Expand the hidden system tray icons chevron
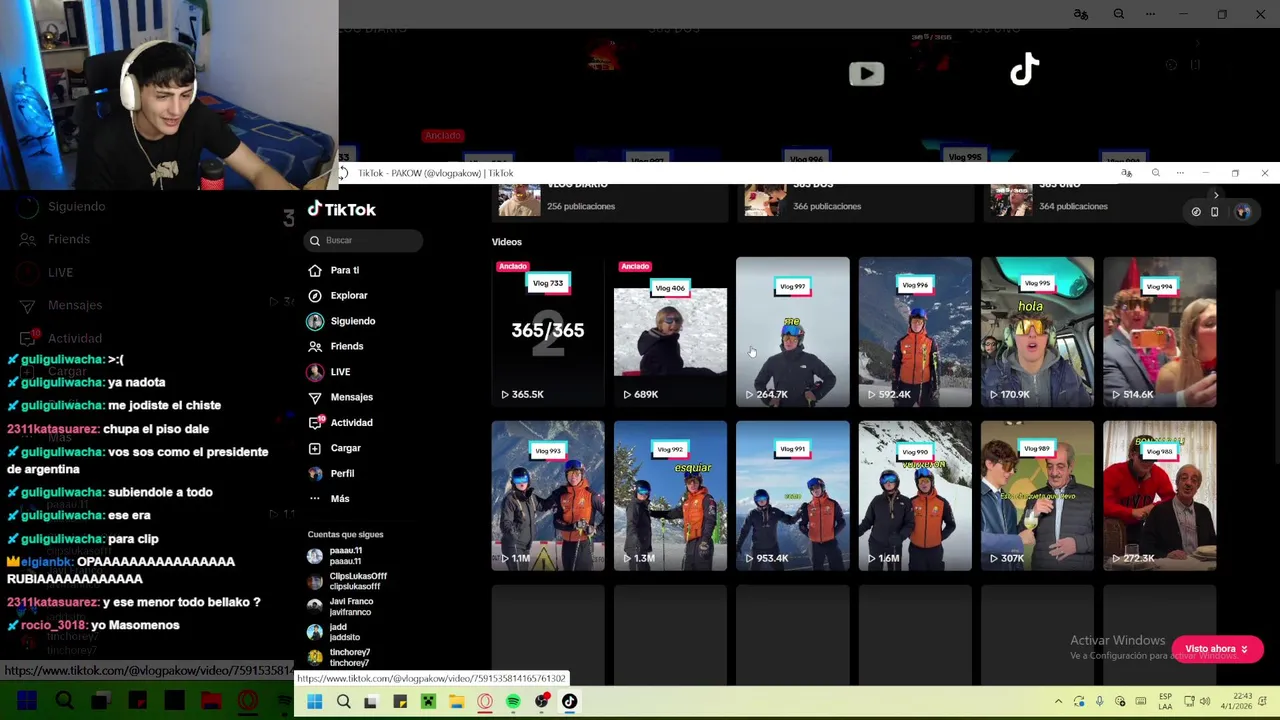This screenshot has height=720, width=1280. [x=1058, y=702]
